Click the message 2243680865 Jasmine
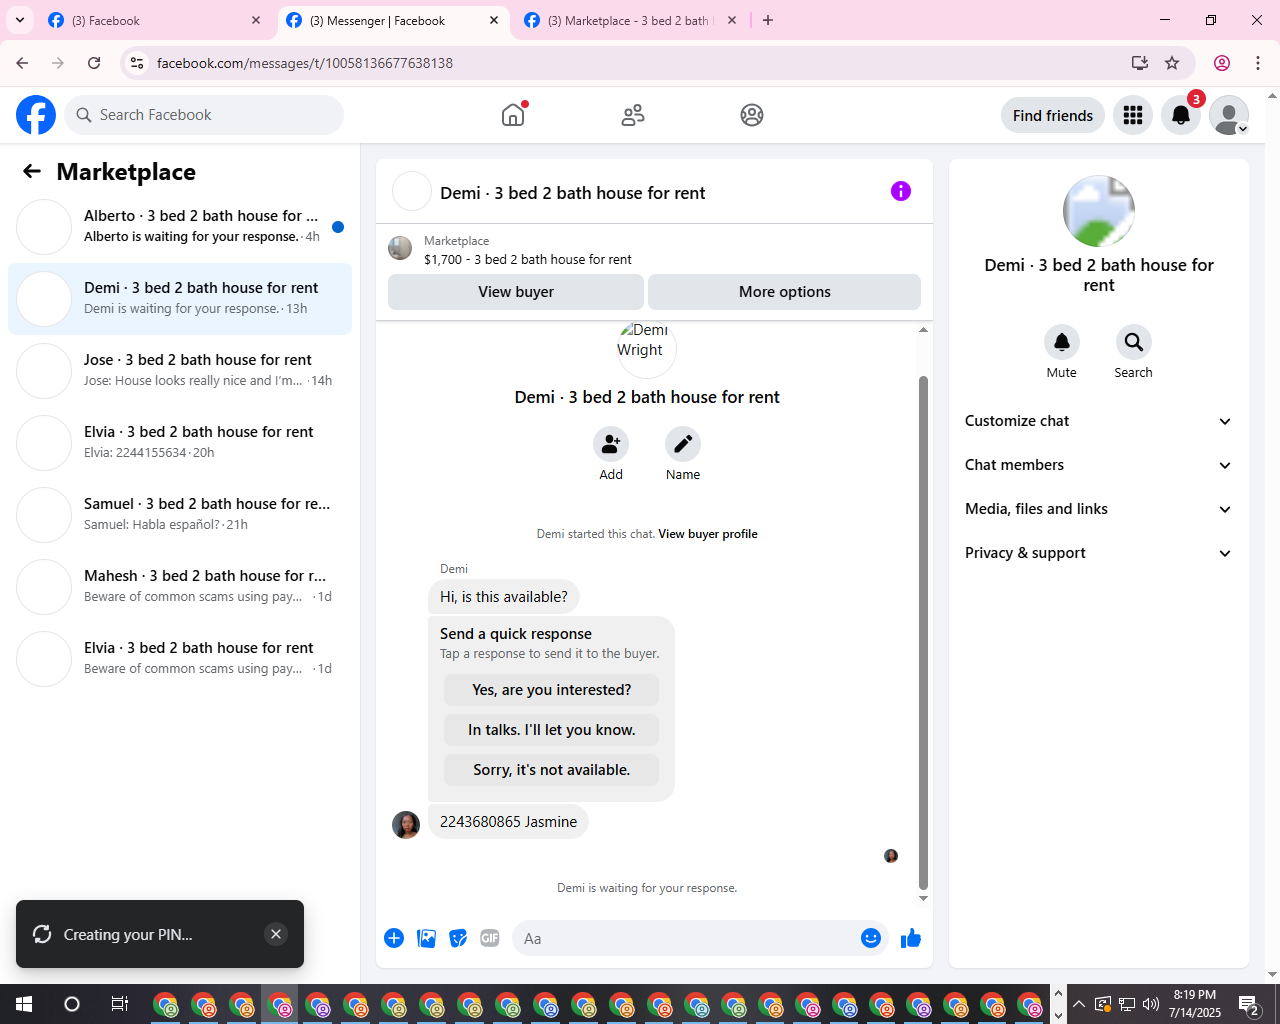Screen dimensions: 1280x1024 click(508, 822)
